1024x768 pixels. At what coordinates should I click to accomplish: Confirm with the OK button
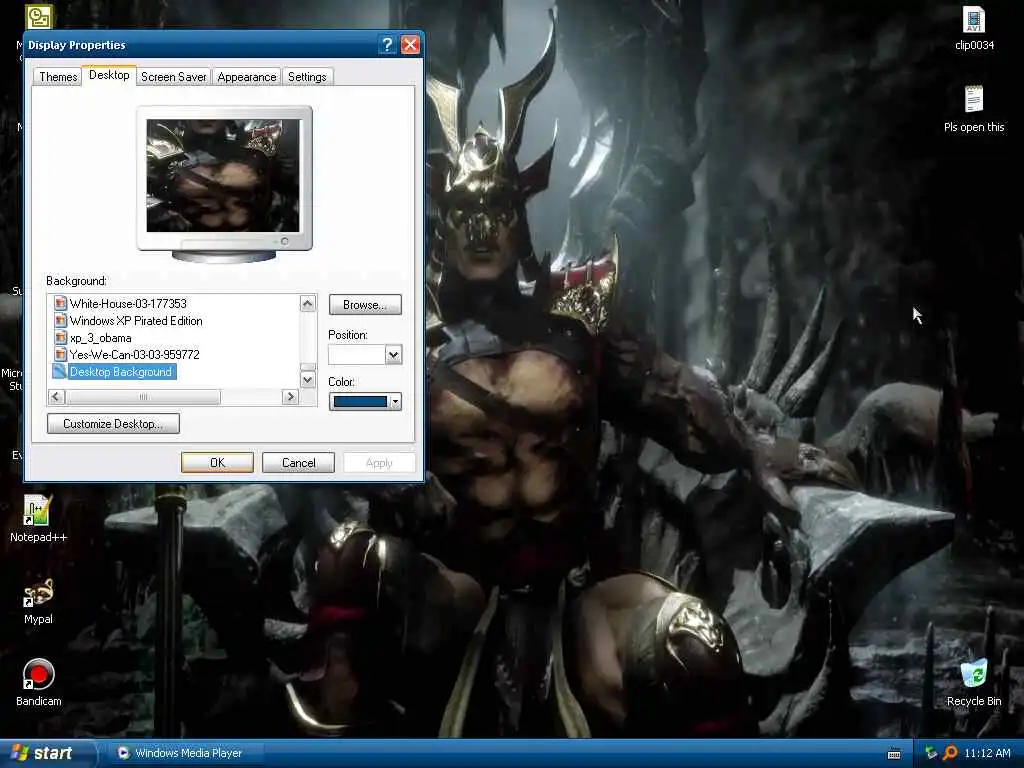(217, 462)
